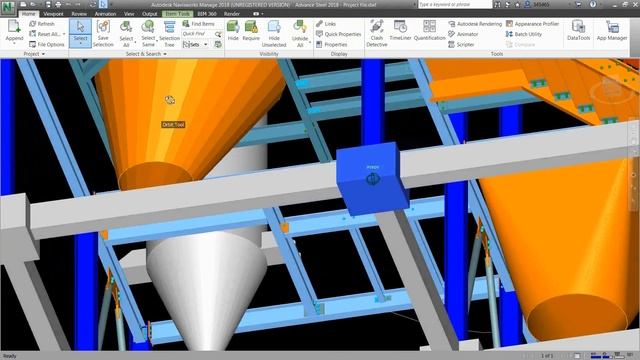Launch Batch Utility
This screenshot has height=360, width=640.
pos(524,34)
